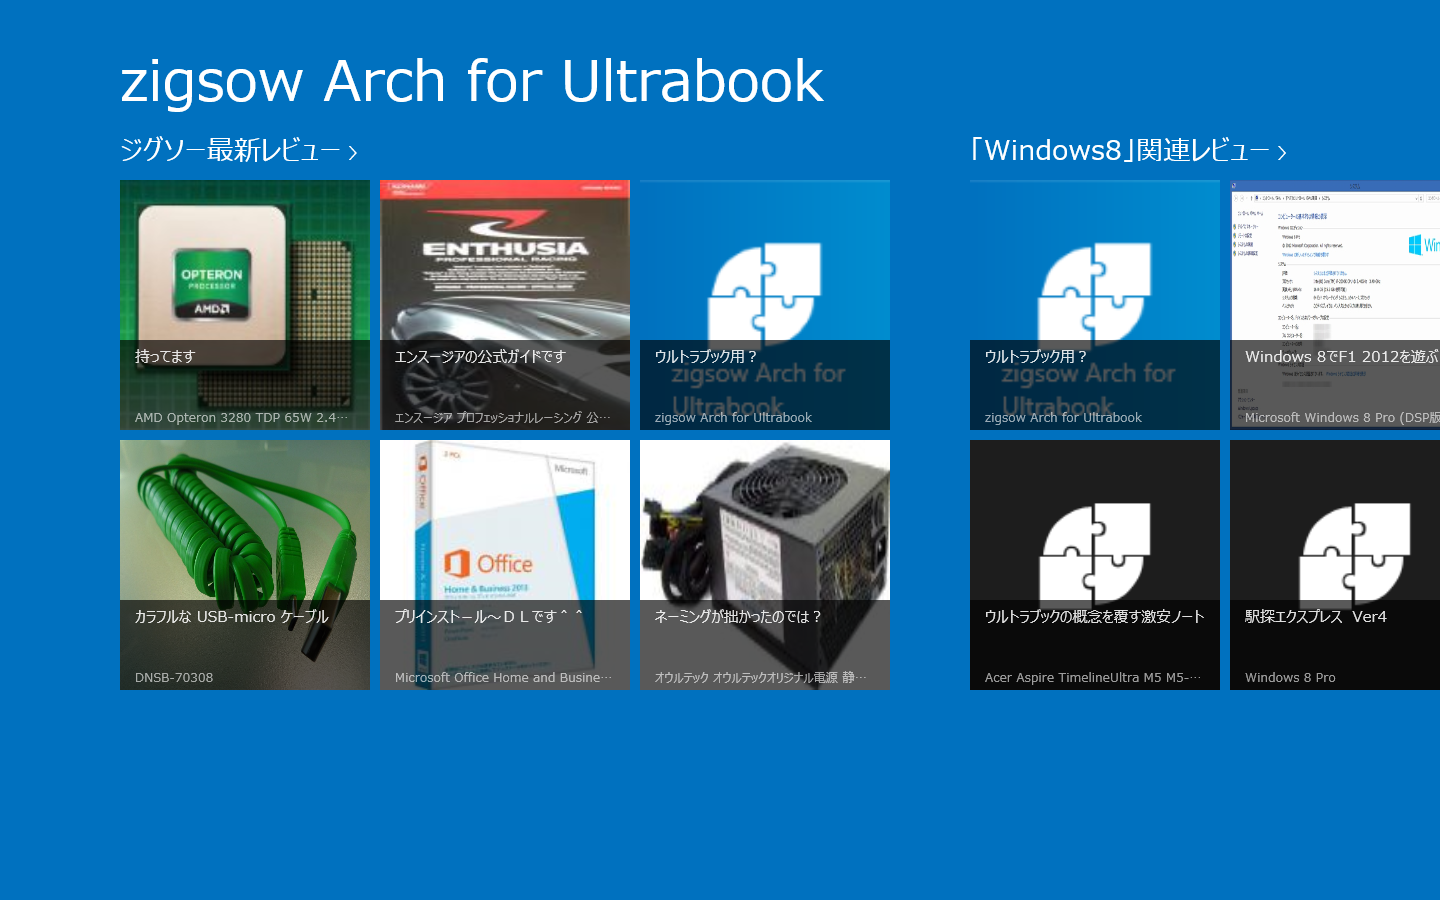Viewport: 1440px width, 900px height.
Task: Select the title ウルトラブックの概念を覆す激安ノート
Action: point(1095,616)
